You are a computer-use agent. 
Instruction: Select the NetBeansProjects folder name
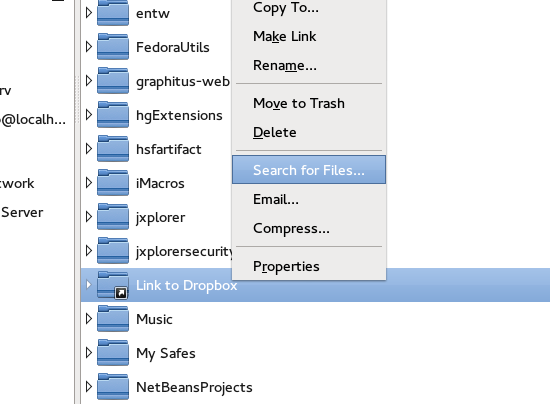[x=194, y=388]
